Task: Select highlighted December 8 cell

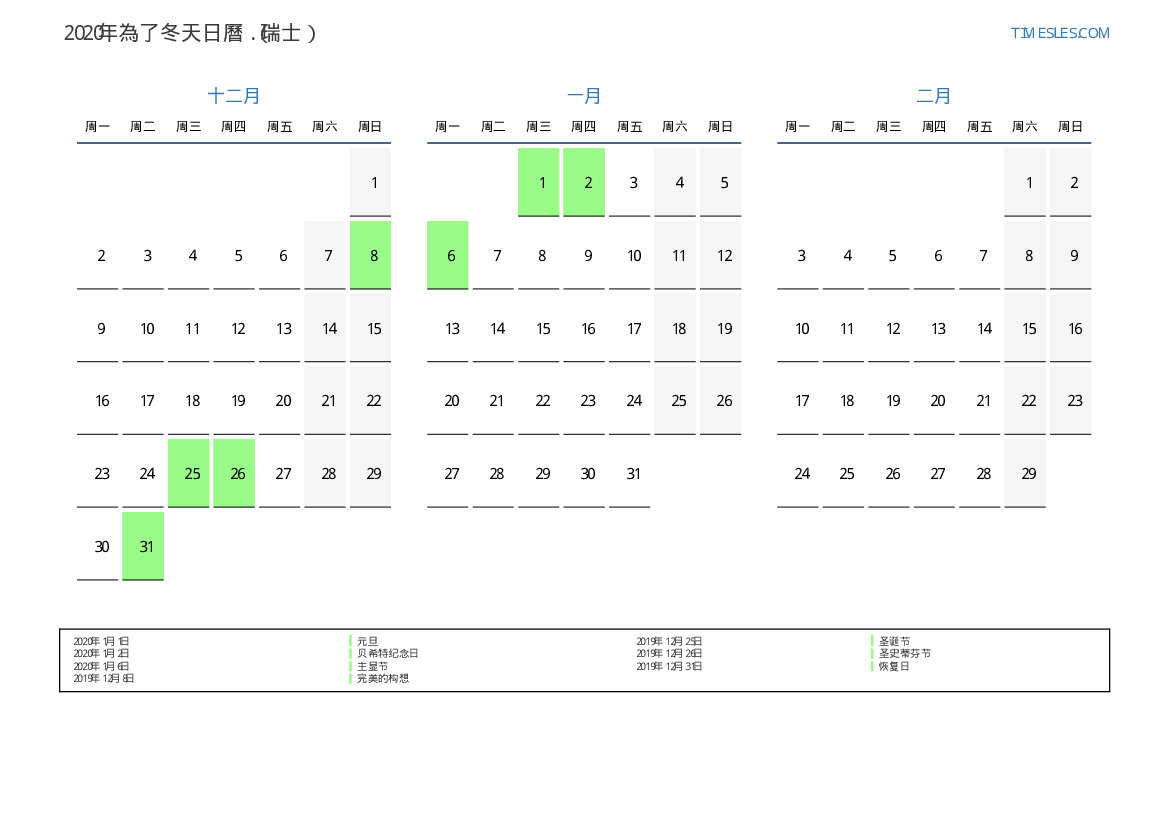Action: [x=371, y=255]
